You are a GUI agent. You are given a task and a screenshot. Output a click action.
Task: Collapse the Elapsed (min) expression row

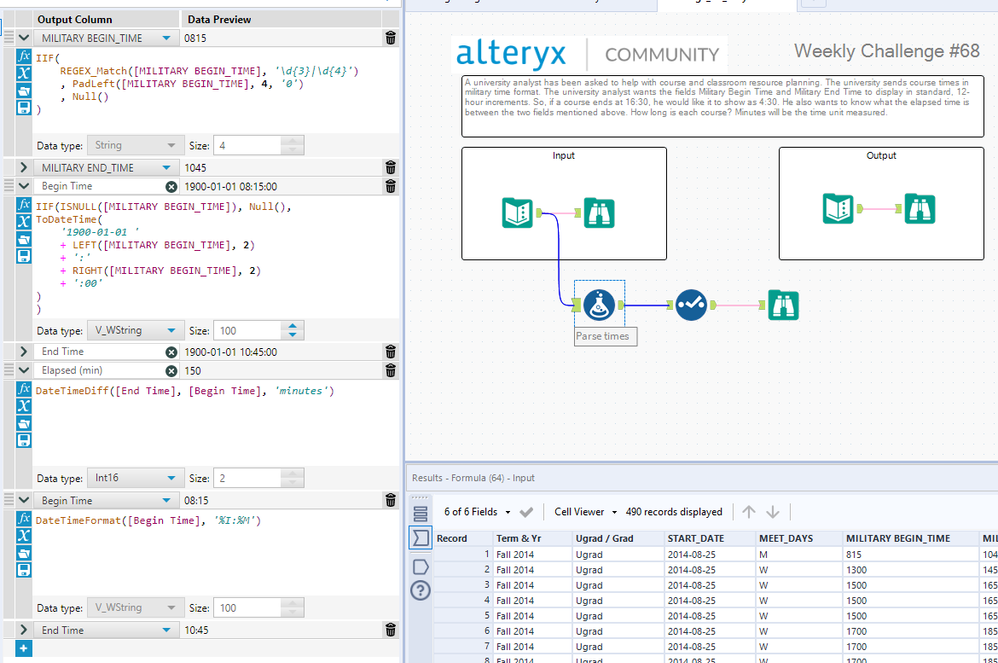(24, 370)
